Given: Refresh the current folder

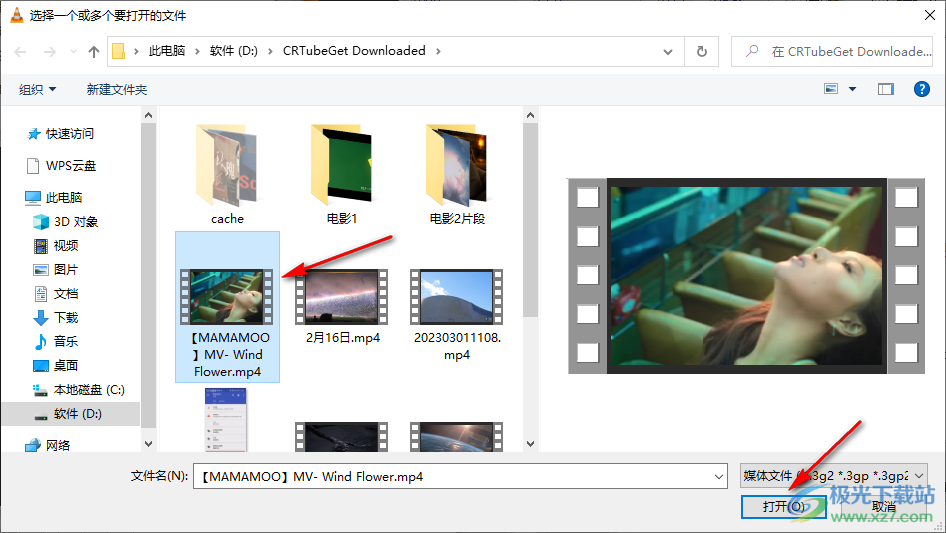Looking at the screenshot, I should click(x=701, y=51).
